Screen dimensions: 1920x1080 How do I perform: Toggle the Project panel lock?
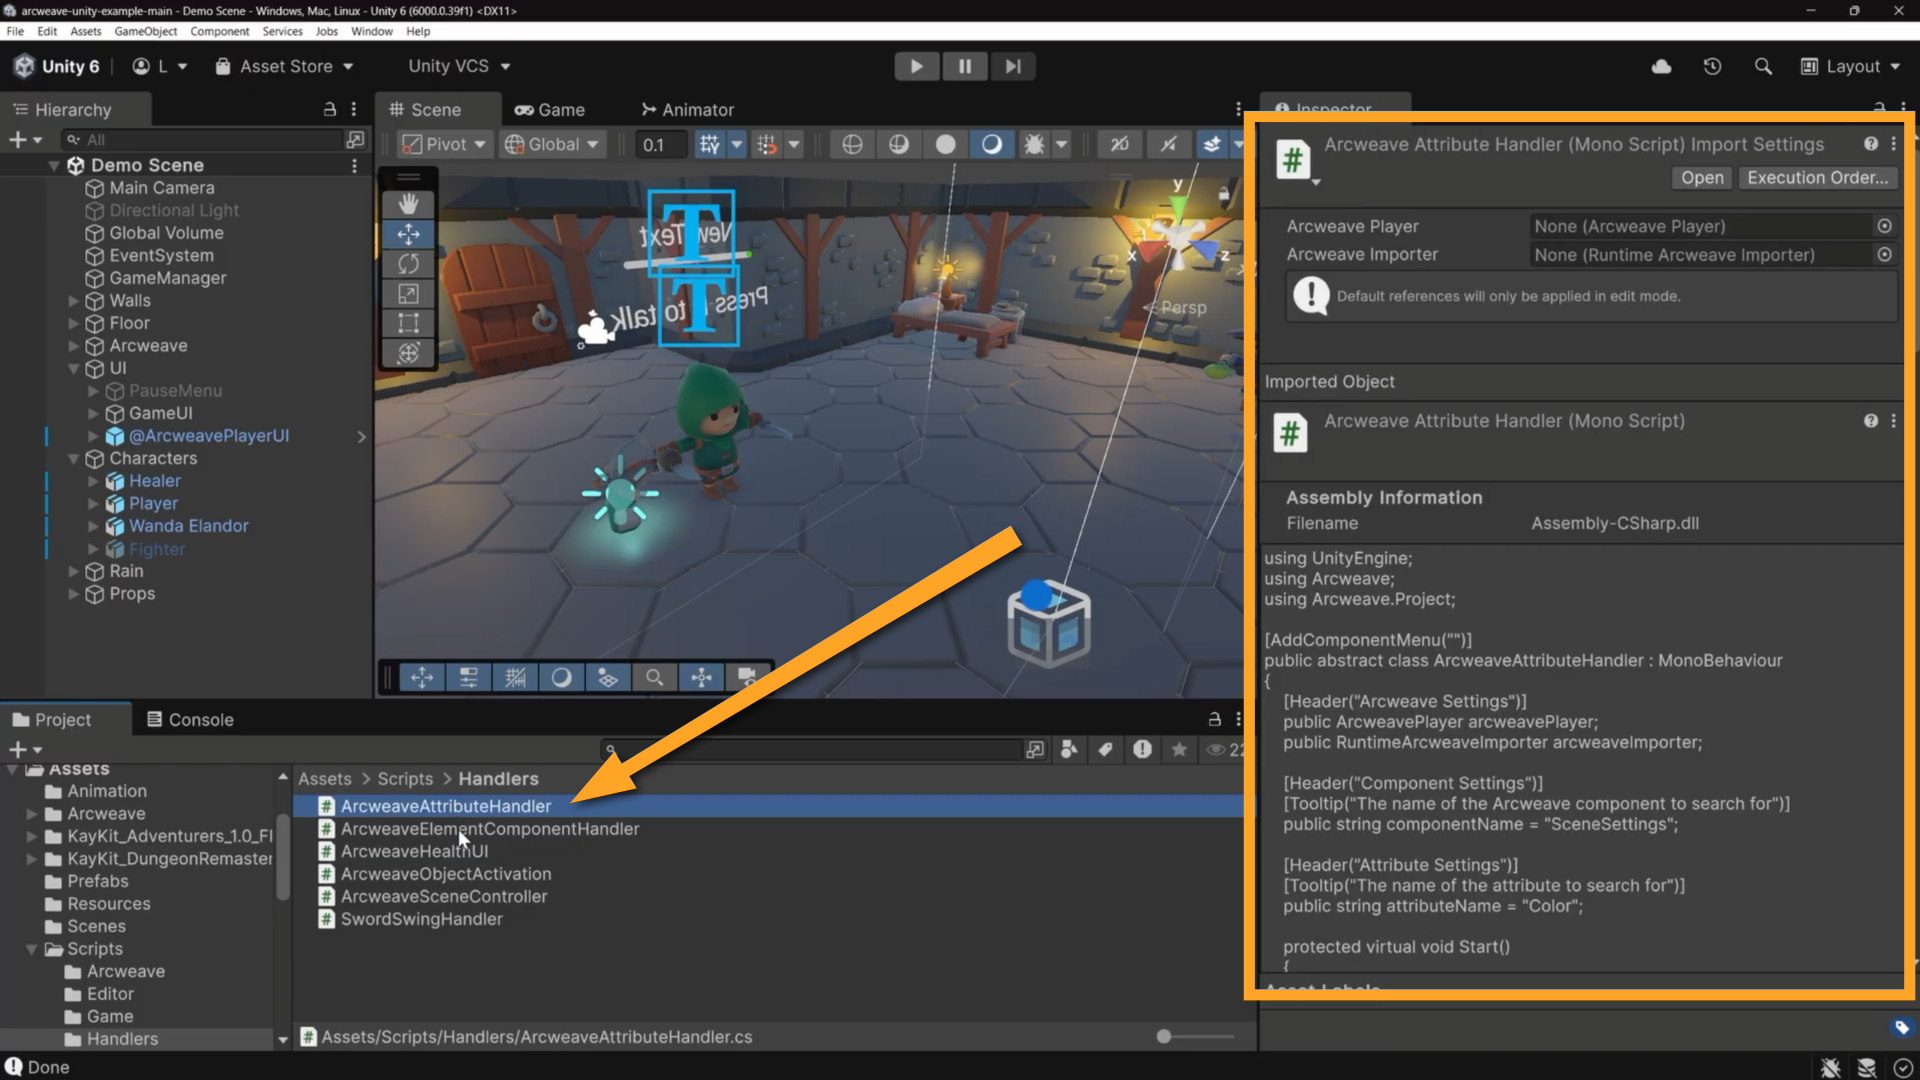(1214, 719)
